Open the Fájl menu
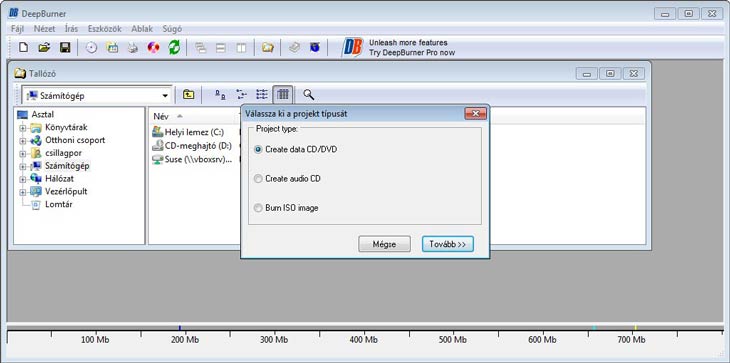Image resolution: width=730 pixels, height=363 pixels. [17, 29]
